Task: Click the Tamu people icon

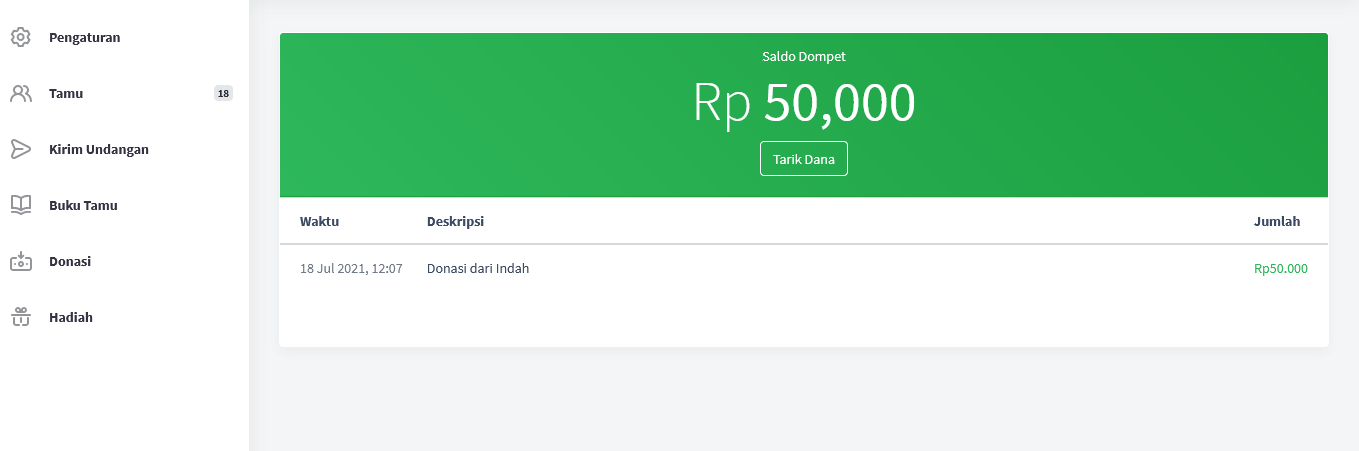Action: (20, 93)
